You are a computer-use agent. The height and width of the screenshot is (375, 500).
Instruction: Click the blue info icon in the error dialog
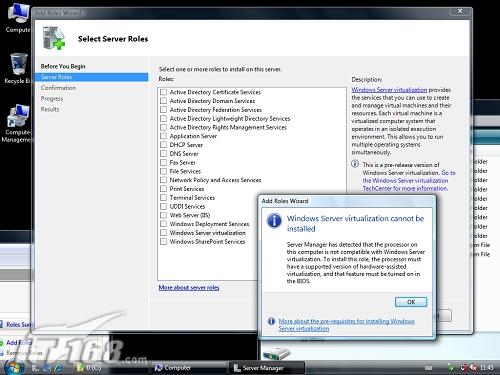[x=274, y=221]
